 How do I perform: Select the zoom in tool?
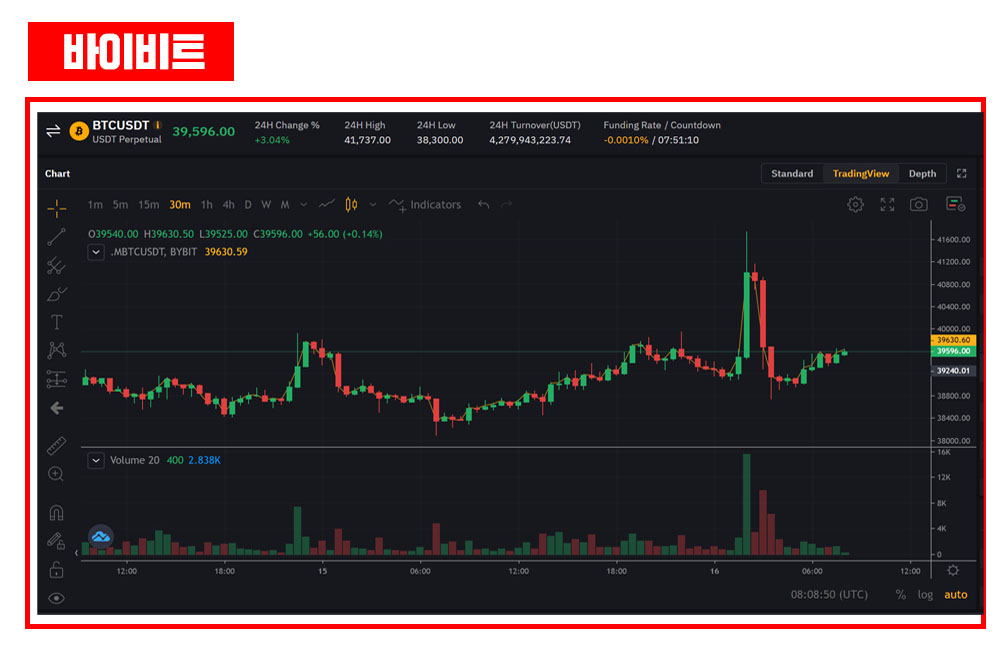tap(56, 474)
